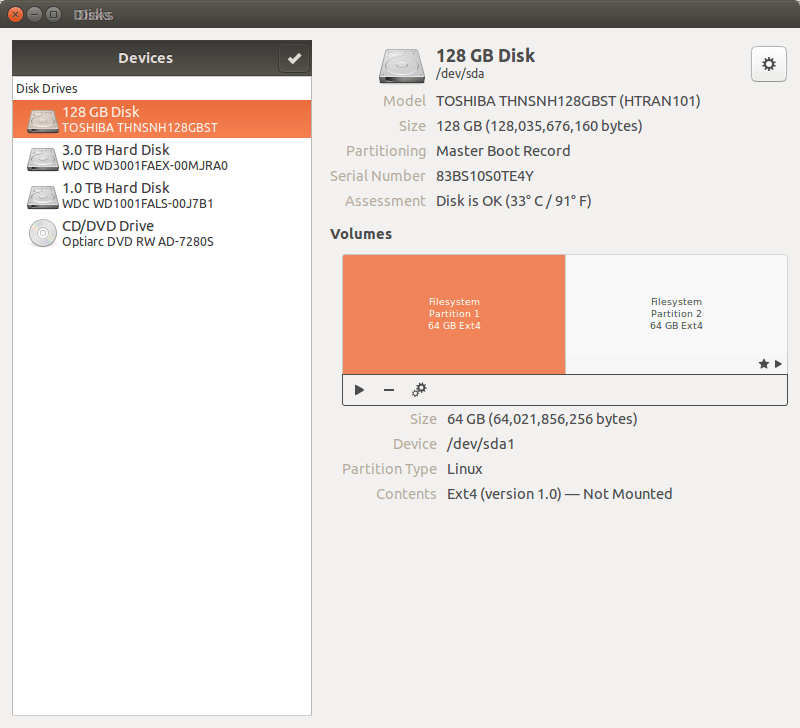
Task: Click the Devices panel header
Action: tap(145, 58)
